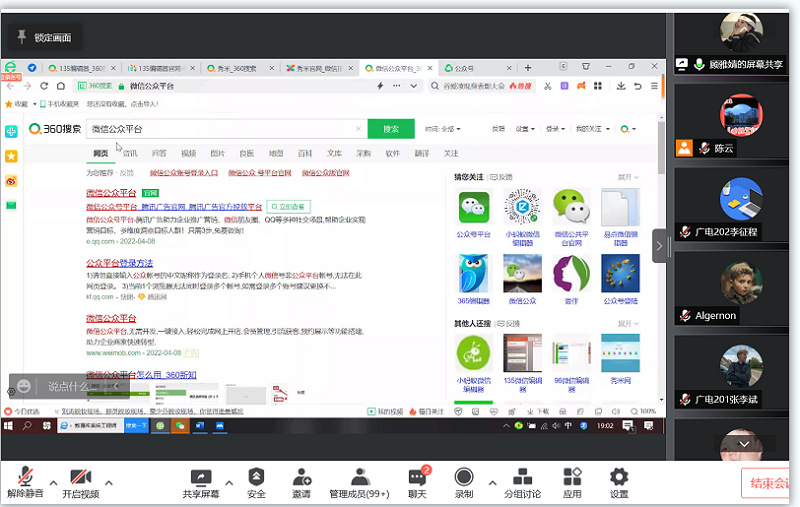Click yellow star icon in browser sidebar

11,156
